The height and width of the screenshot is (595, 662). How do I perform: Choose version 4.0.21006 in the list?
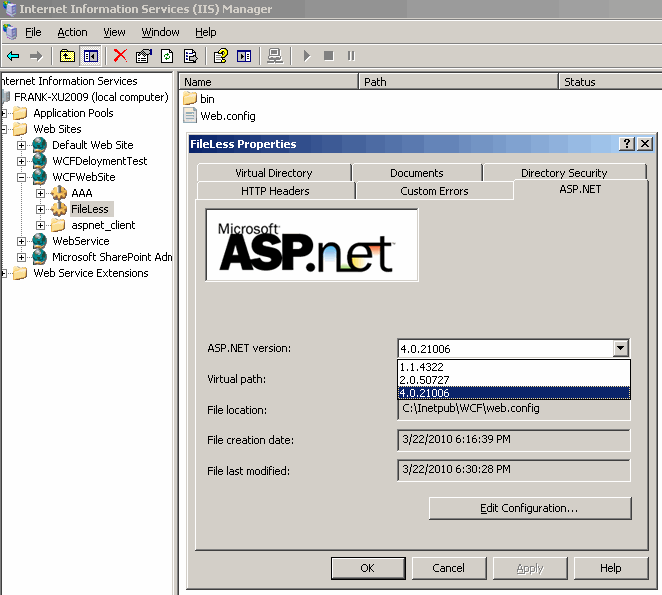[514, 393]
